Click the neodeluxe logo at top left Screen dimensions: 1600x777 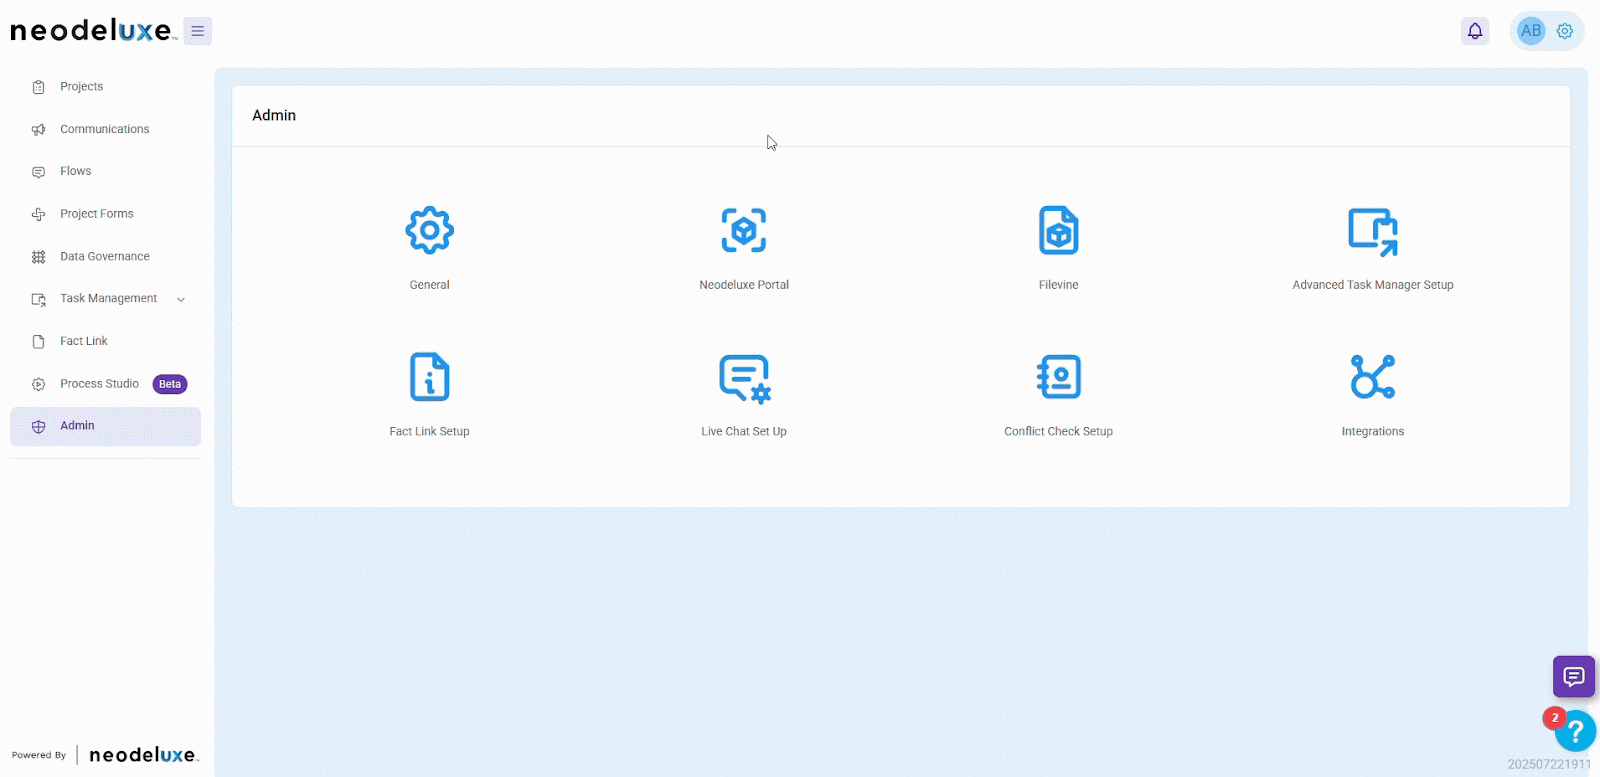click(x=93, y=31)
